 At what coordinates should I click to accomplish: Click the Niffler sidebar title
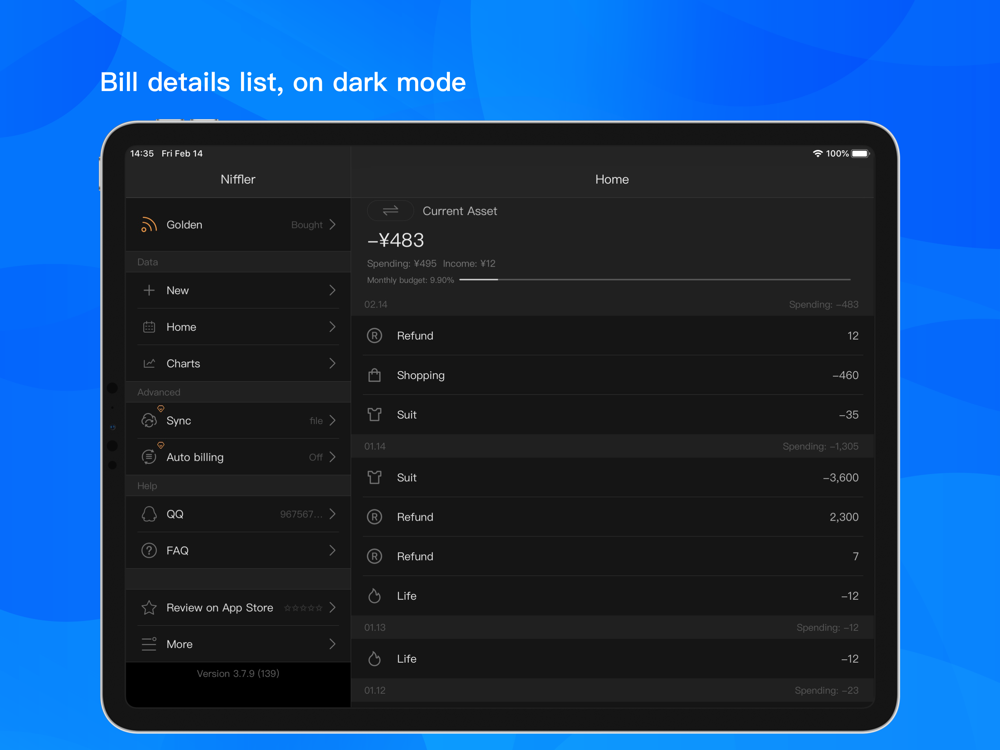click(238, 179)
